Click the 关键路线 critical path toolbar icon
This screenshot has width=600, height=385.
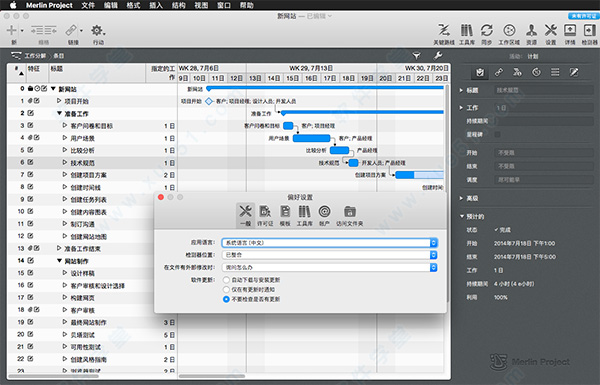coord(444,30)
